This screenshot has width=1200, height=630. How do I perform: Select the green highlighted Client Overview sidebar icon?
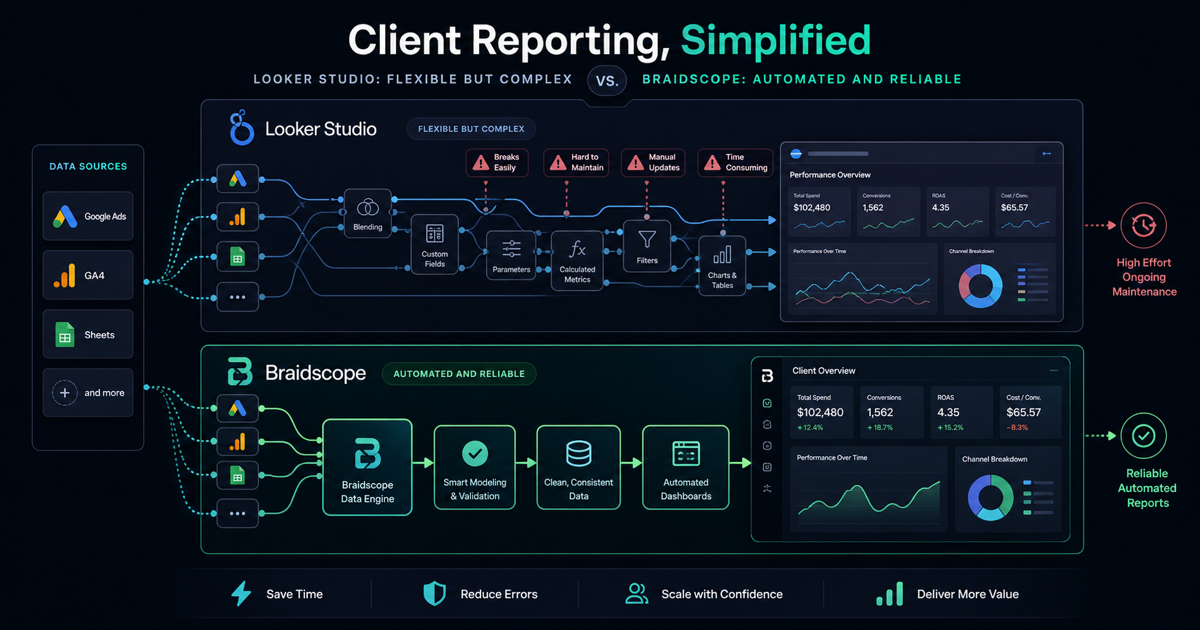pos(767,404)
